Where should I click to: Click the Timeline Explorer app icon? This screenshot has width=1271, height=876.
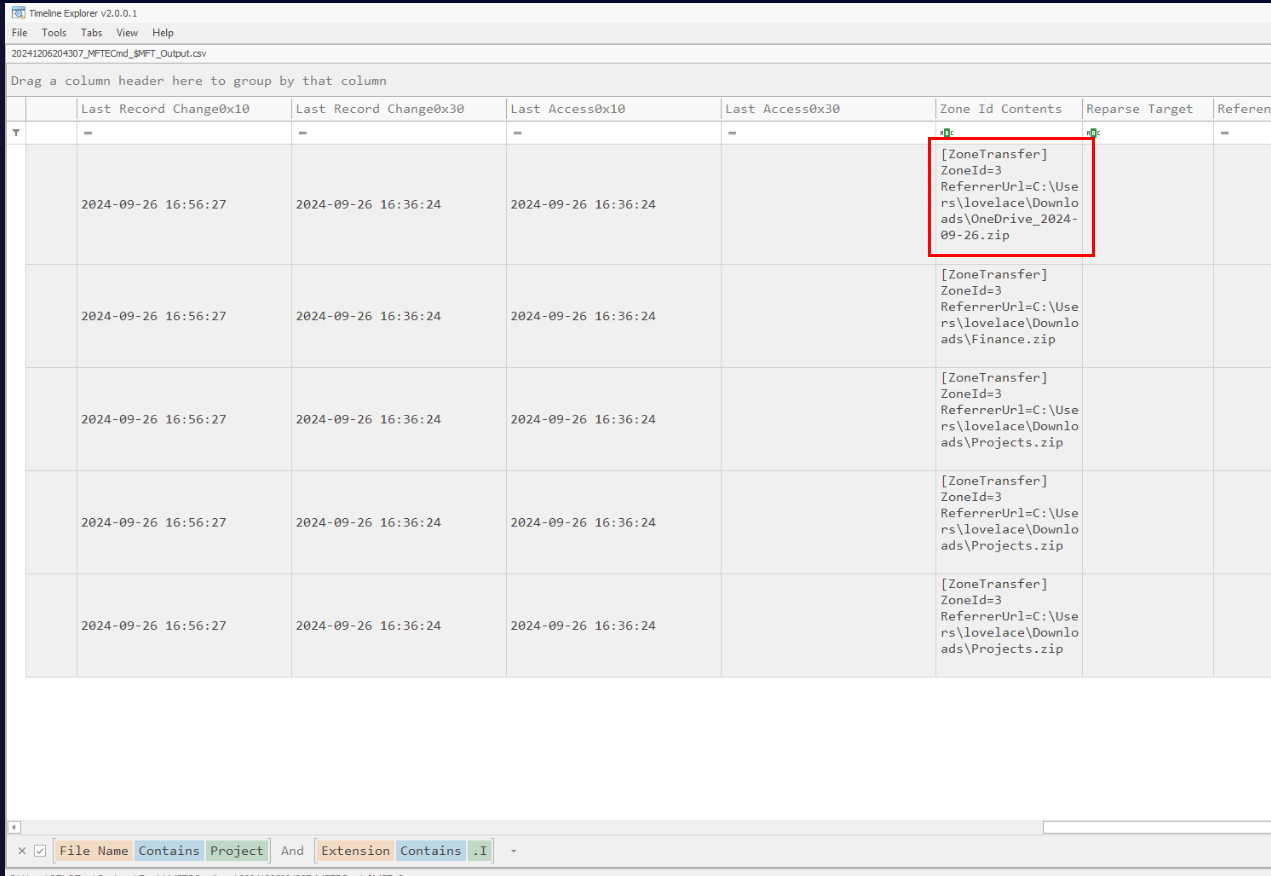click(x=18, y=13)
